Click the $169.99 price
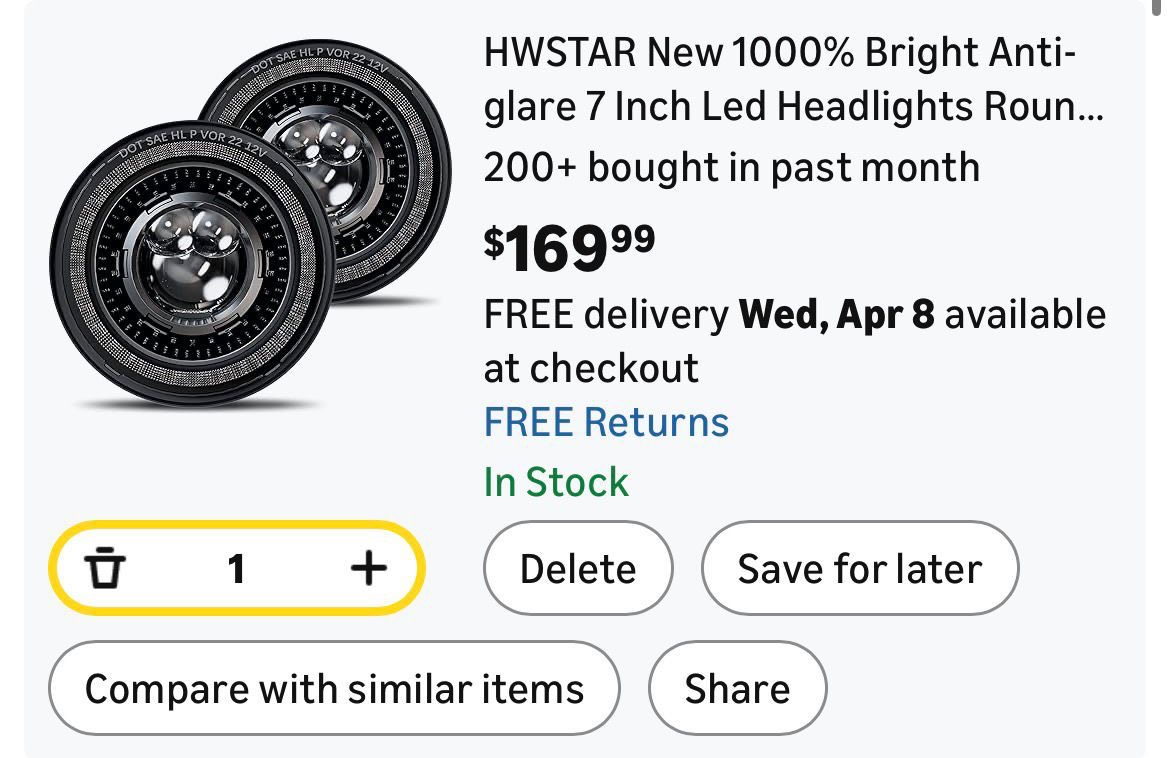This screenshot has width=1170, height=758. 570,247
